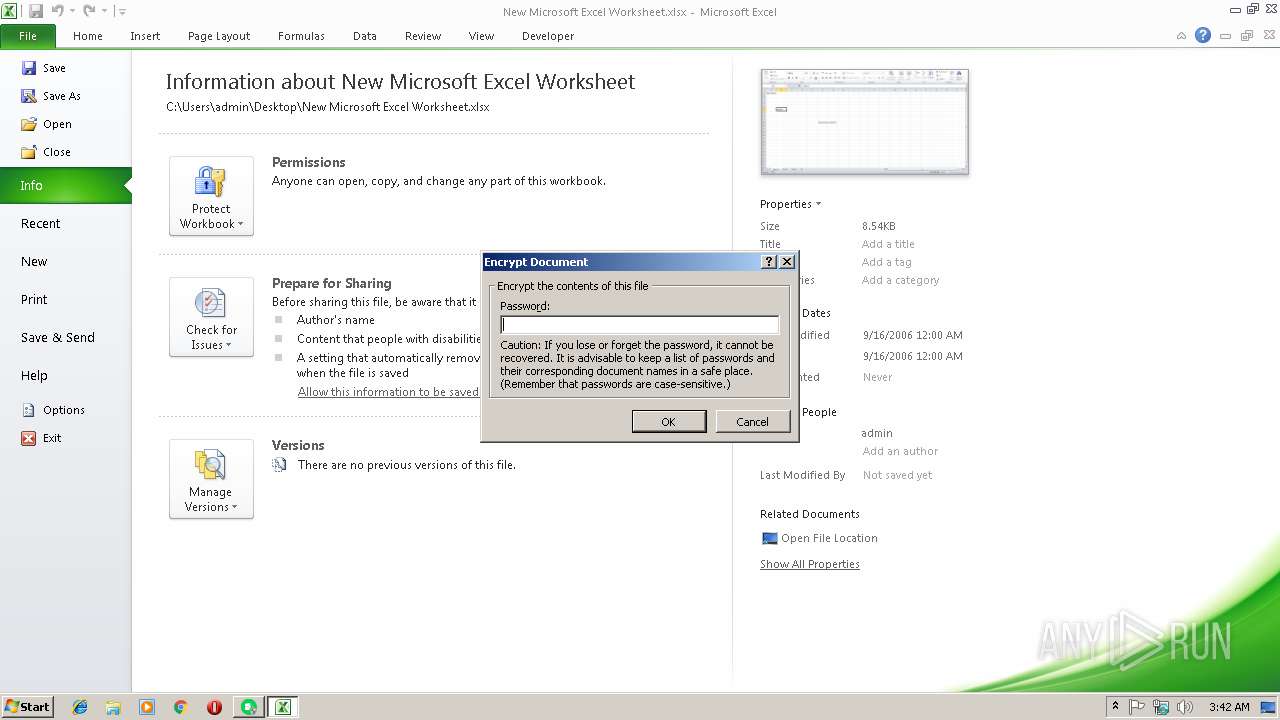Expand the Properties dropdown
Viewport: 1280px width, 720px height.
(x=790, y=204)
